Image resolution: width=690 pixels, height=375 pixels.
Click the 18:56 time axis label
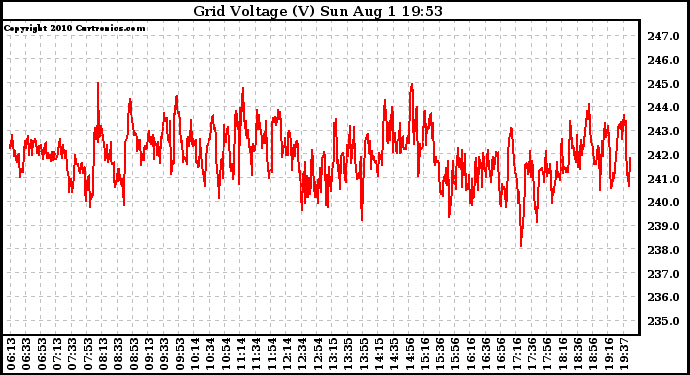pos(594,354)
